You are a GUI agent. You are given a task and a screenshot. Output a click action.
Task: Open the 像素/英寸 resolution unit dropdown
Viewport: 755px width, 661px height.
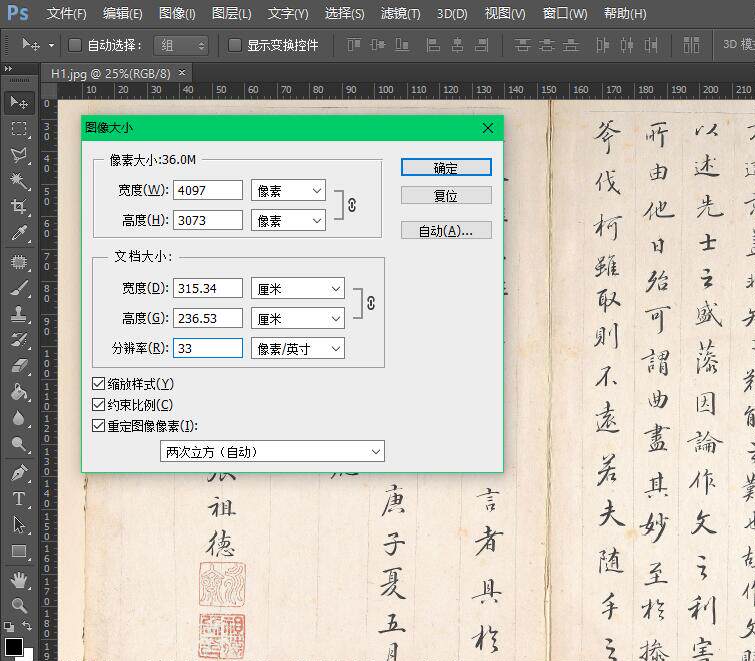pos(298,349)
